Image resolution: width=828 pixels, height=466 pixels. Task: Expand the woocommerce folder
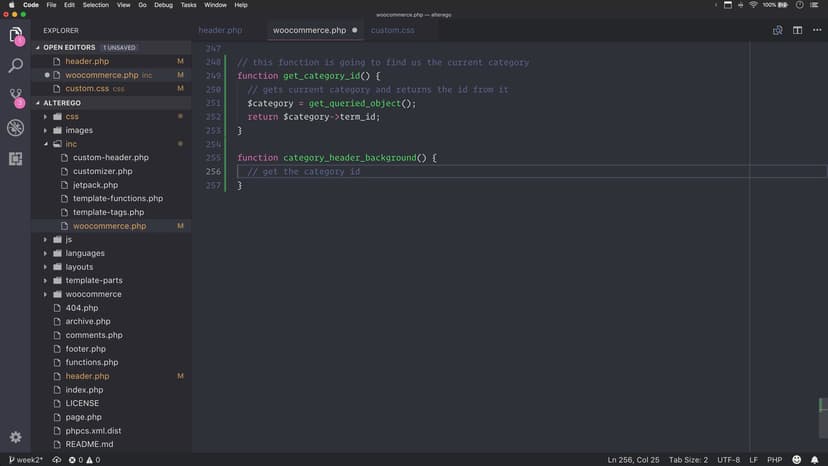point(45,294)
